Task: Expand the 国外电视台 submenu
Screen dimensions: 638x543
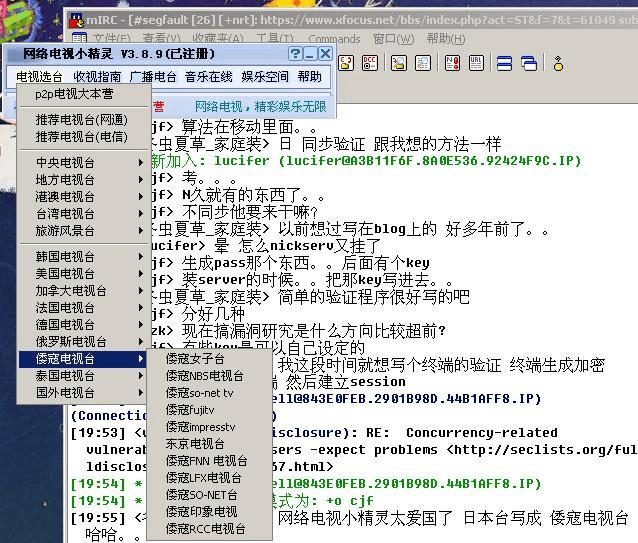Action: [x=84, y=393]
